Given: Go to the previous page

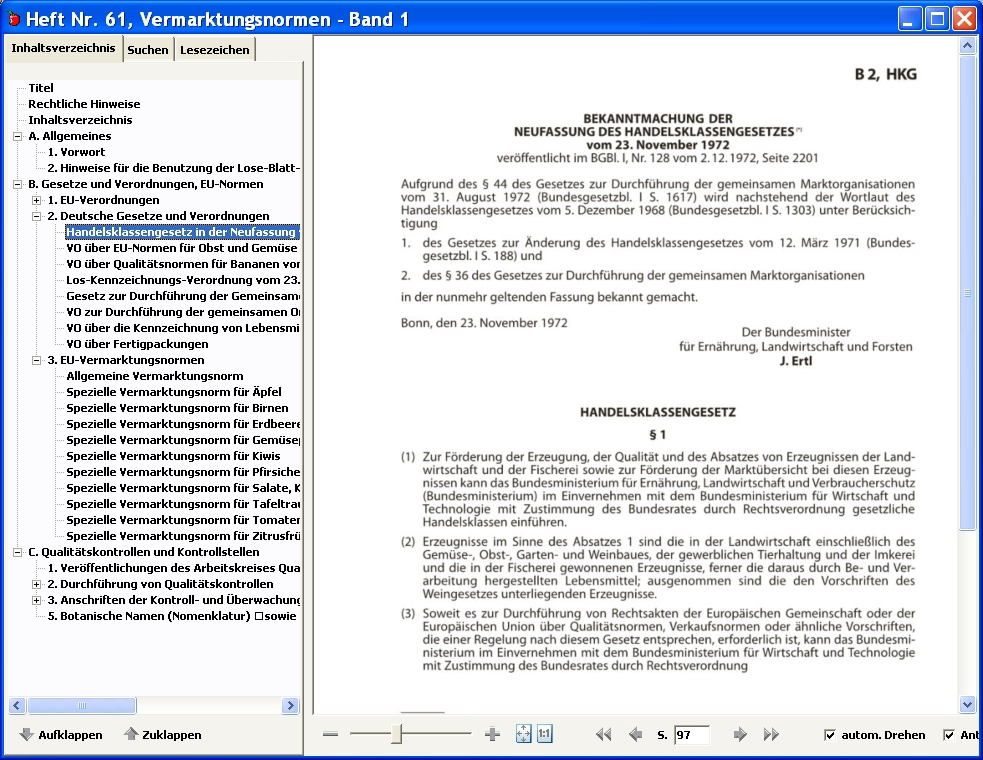Looking at the screenshot, I should (635, 734).
